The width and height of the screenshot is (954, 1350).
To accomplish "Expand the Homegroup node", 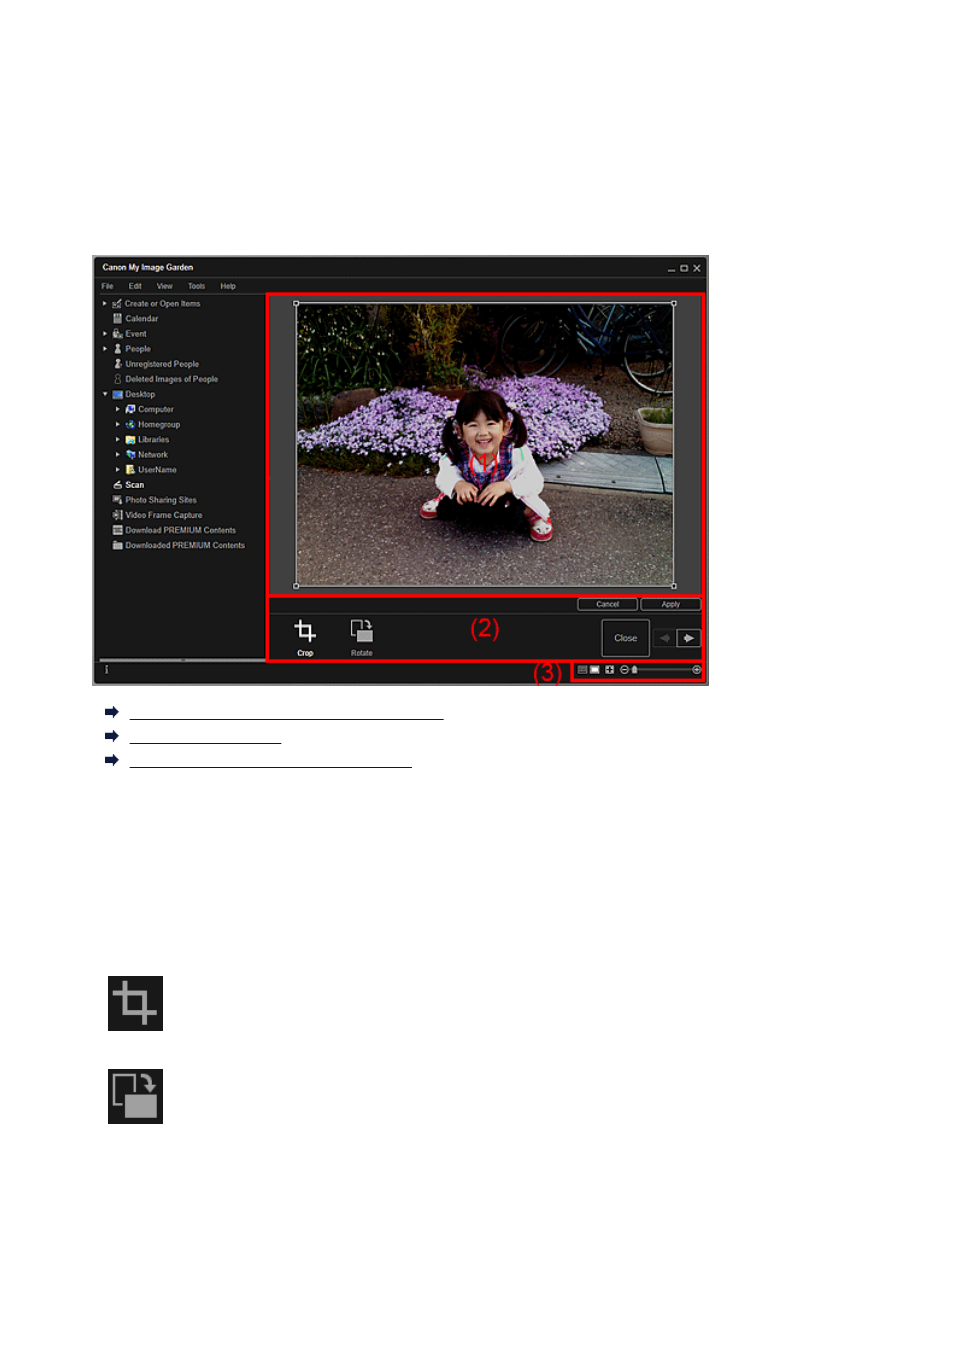I will coord(118,424).
